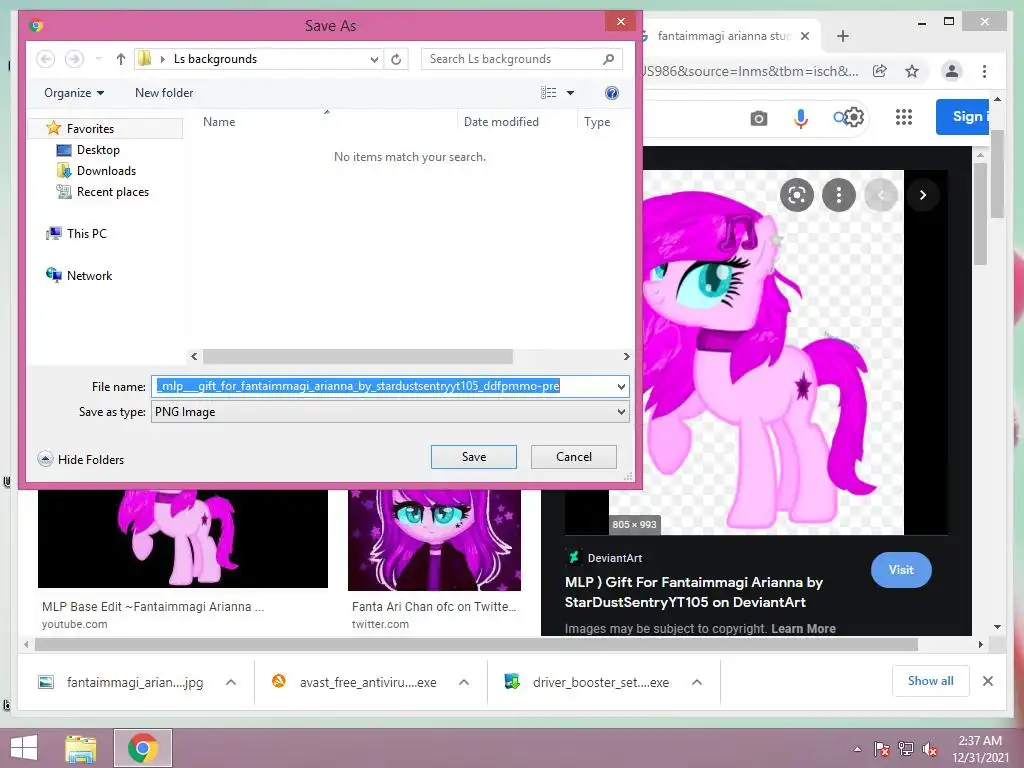
Task: Go up one folder level with the up arrow
Action: coord(121,59)
